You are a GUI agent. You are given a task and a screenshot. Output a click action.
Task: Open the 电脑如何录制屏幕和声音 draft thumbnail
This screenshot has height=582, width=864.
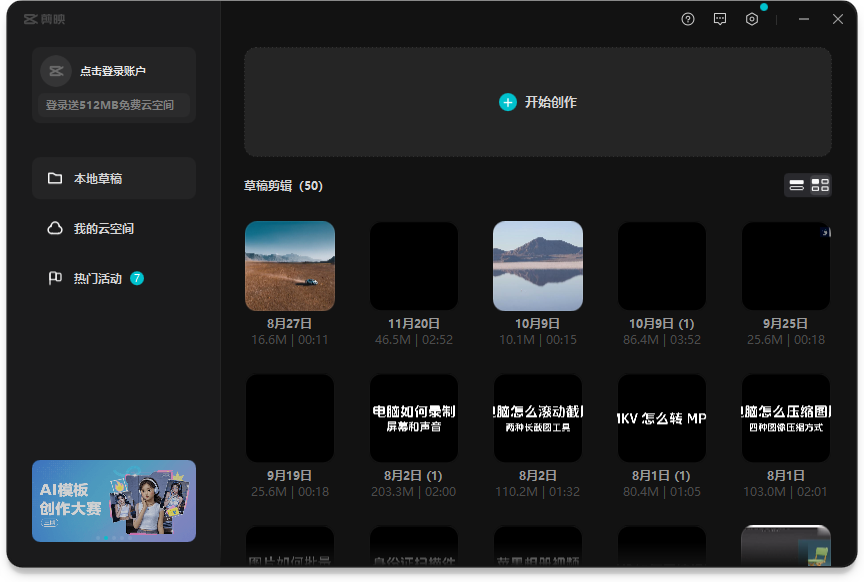coord(413,417)
